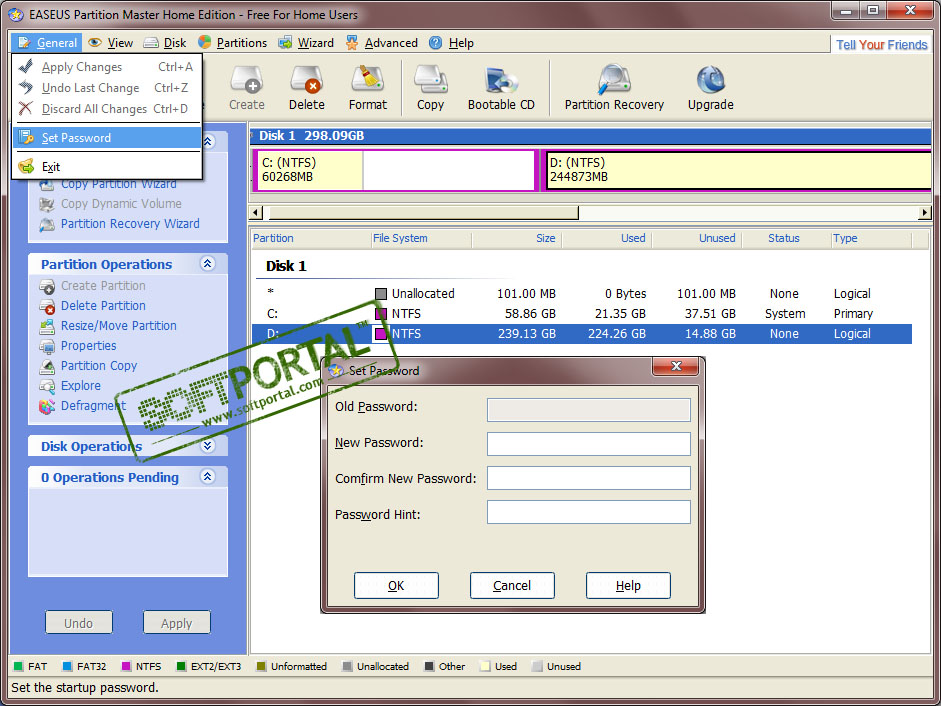Sort by the Status column header
The height and width of the screenshot is (706, 941).
(x=786, y=238)
